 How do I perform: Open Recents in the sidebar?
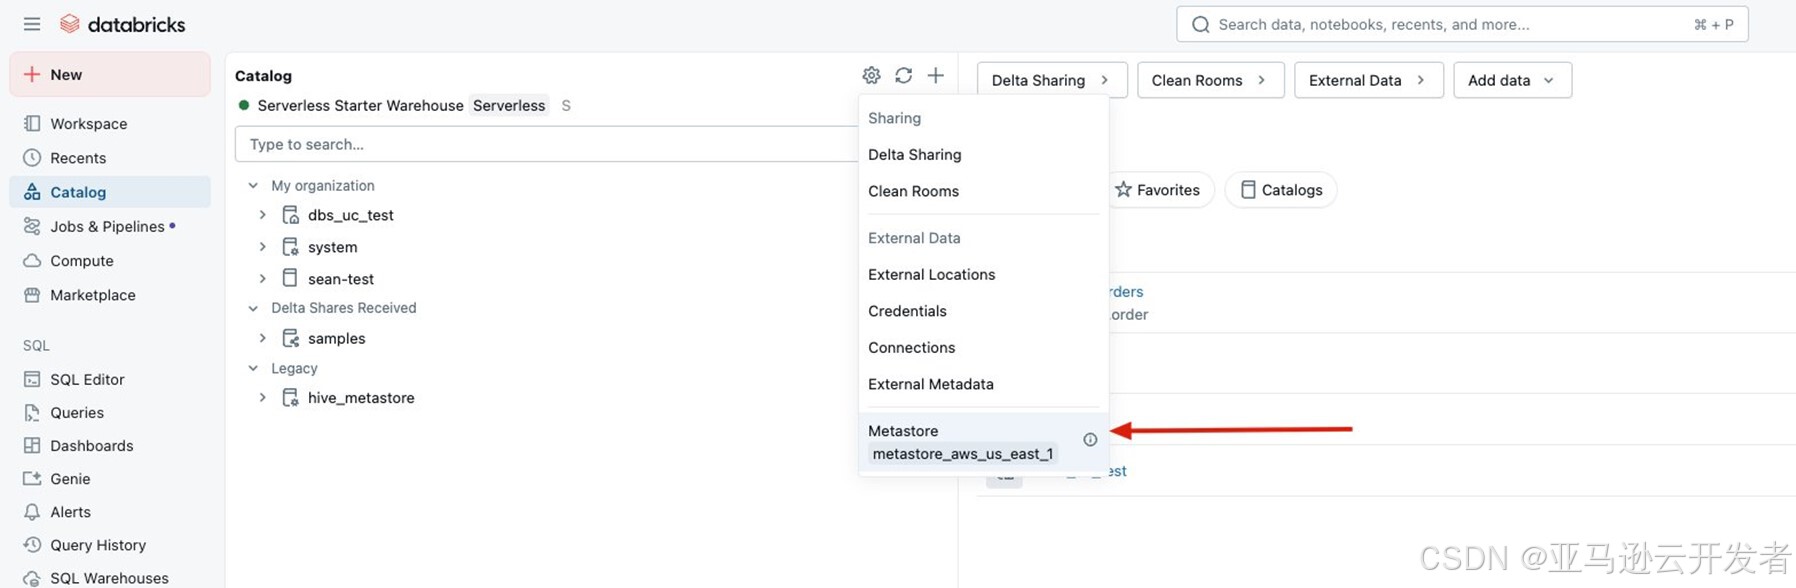(x=110, y=158)
